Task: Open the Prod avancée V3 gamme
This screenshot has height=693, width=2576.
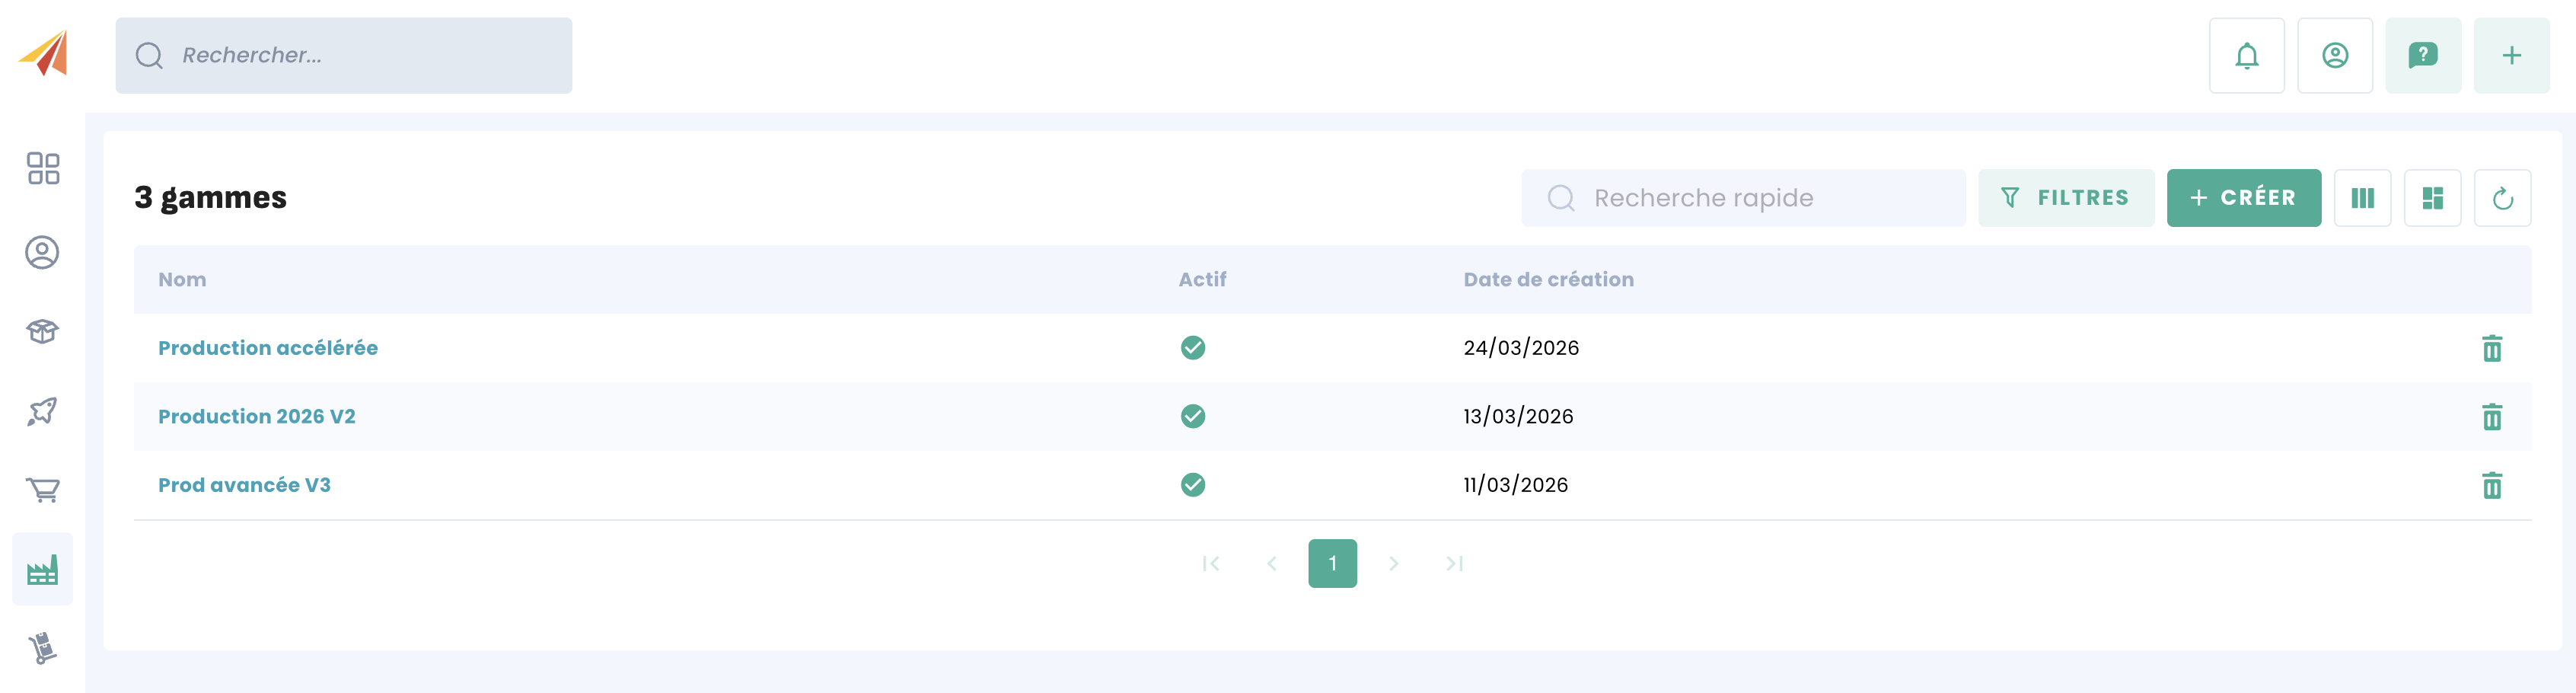Action: (x=244, y=485)
